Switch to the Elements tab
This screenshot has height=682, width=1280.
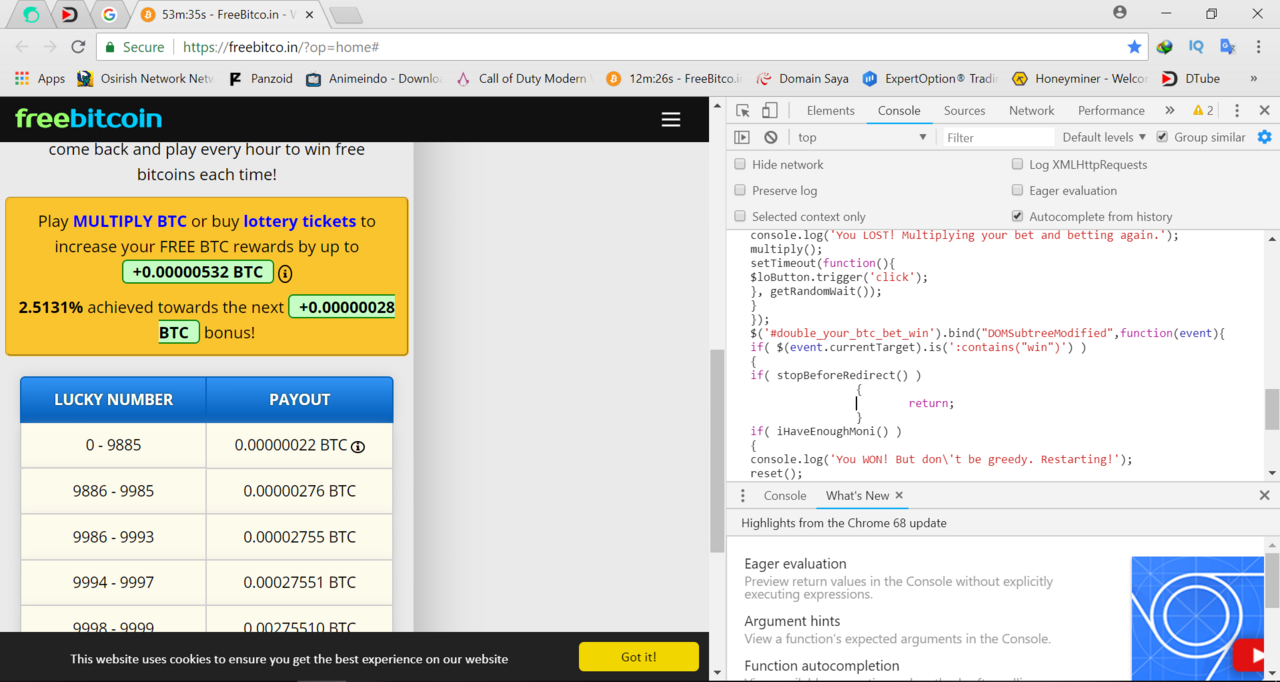pyautogui.click(x=830, y=111)
